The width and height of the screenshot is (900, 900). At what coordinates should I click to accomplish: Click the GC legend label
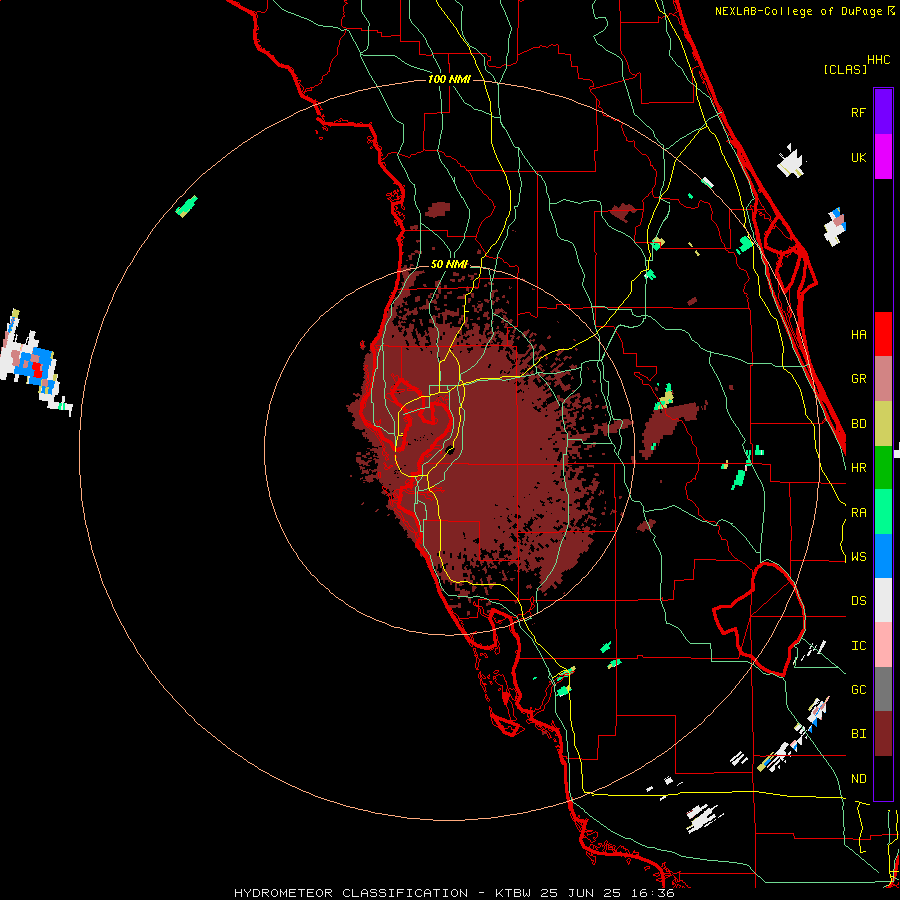pyautogui.click(x=858, y=690)
